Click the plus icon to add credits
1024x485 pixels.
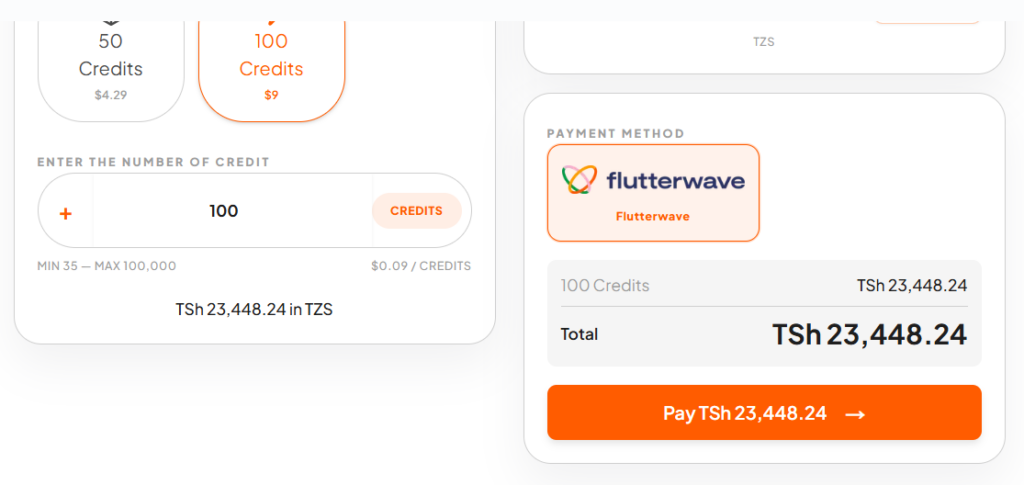coord(66,212)
